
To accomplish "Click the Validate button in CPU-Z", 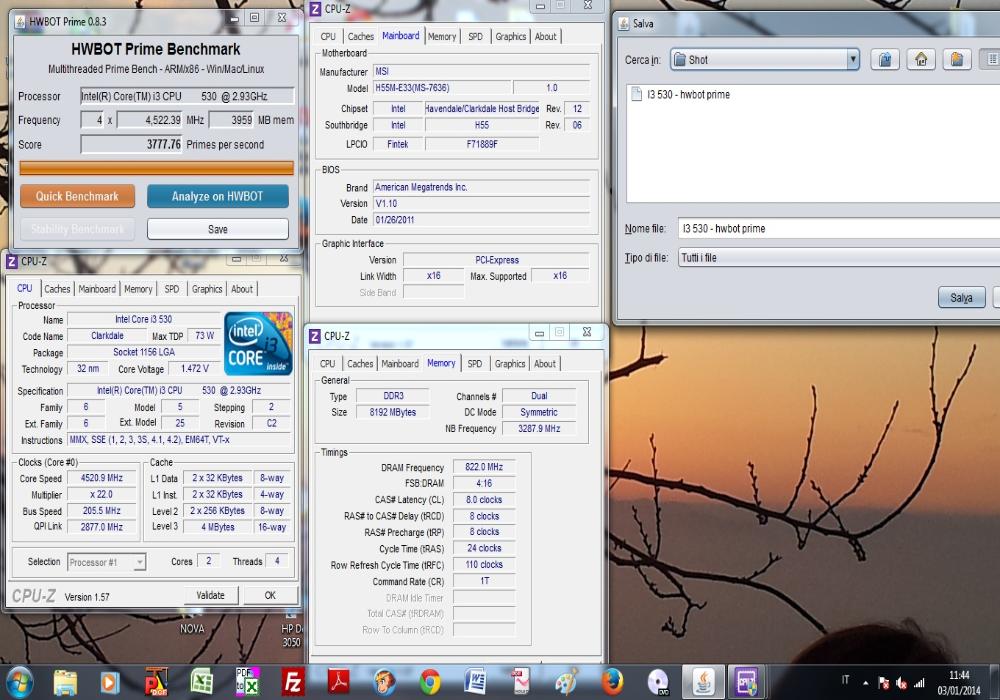I will pos(210,595).
